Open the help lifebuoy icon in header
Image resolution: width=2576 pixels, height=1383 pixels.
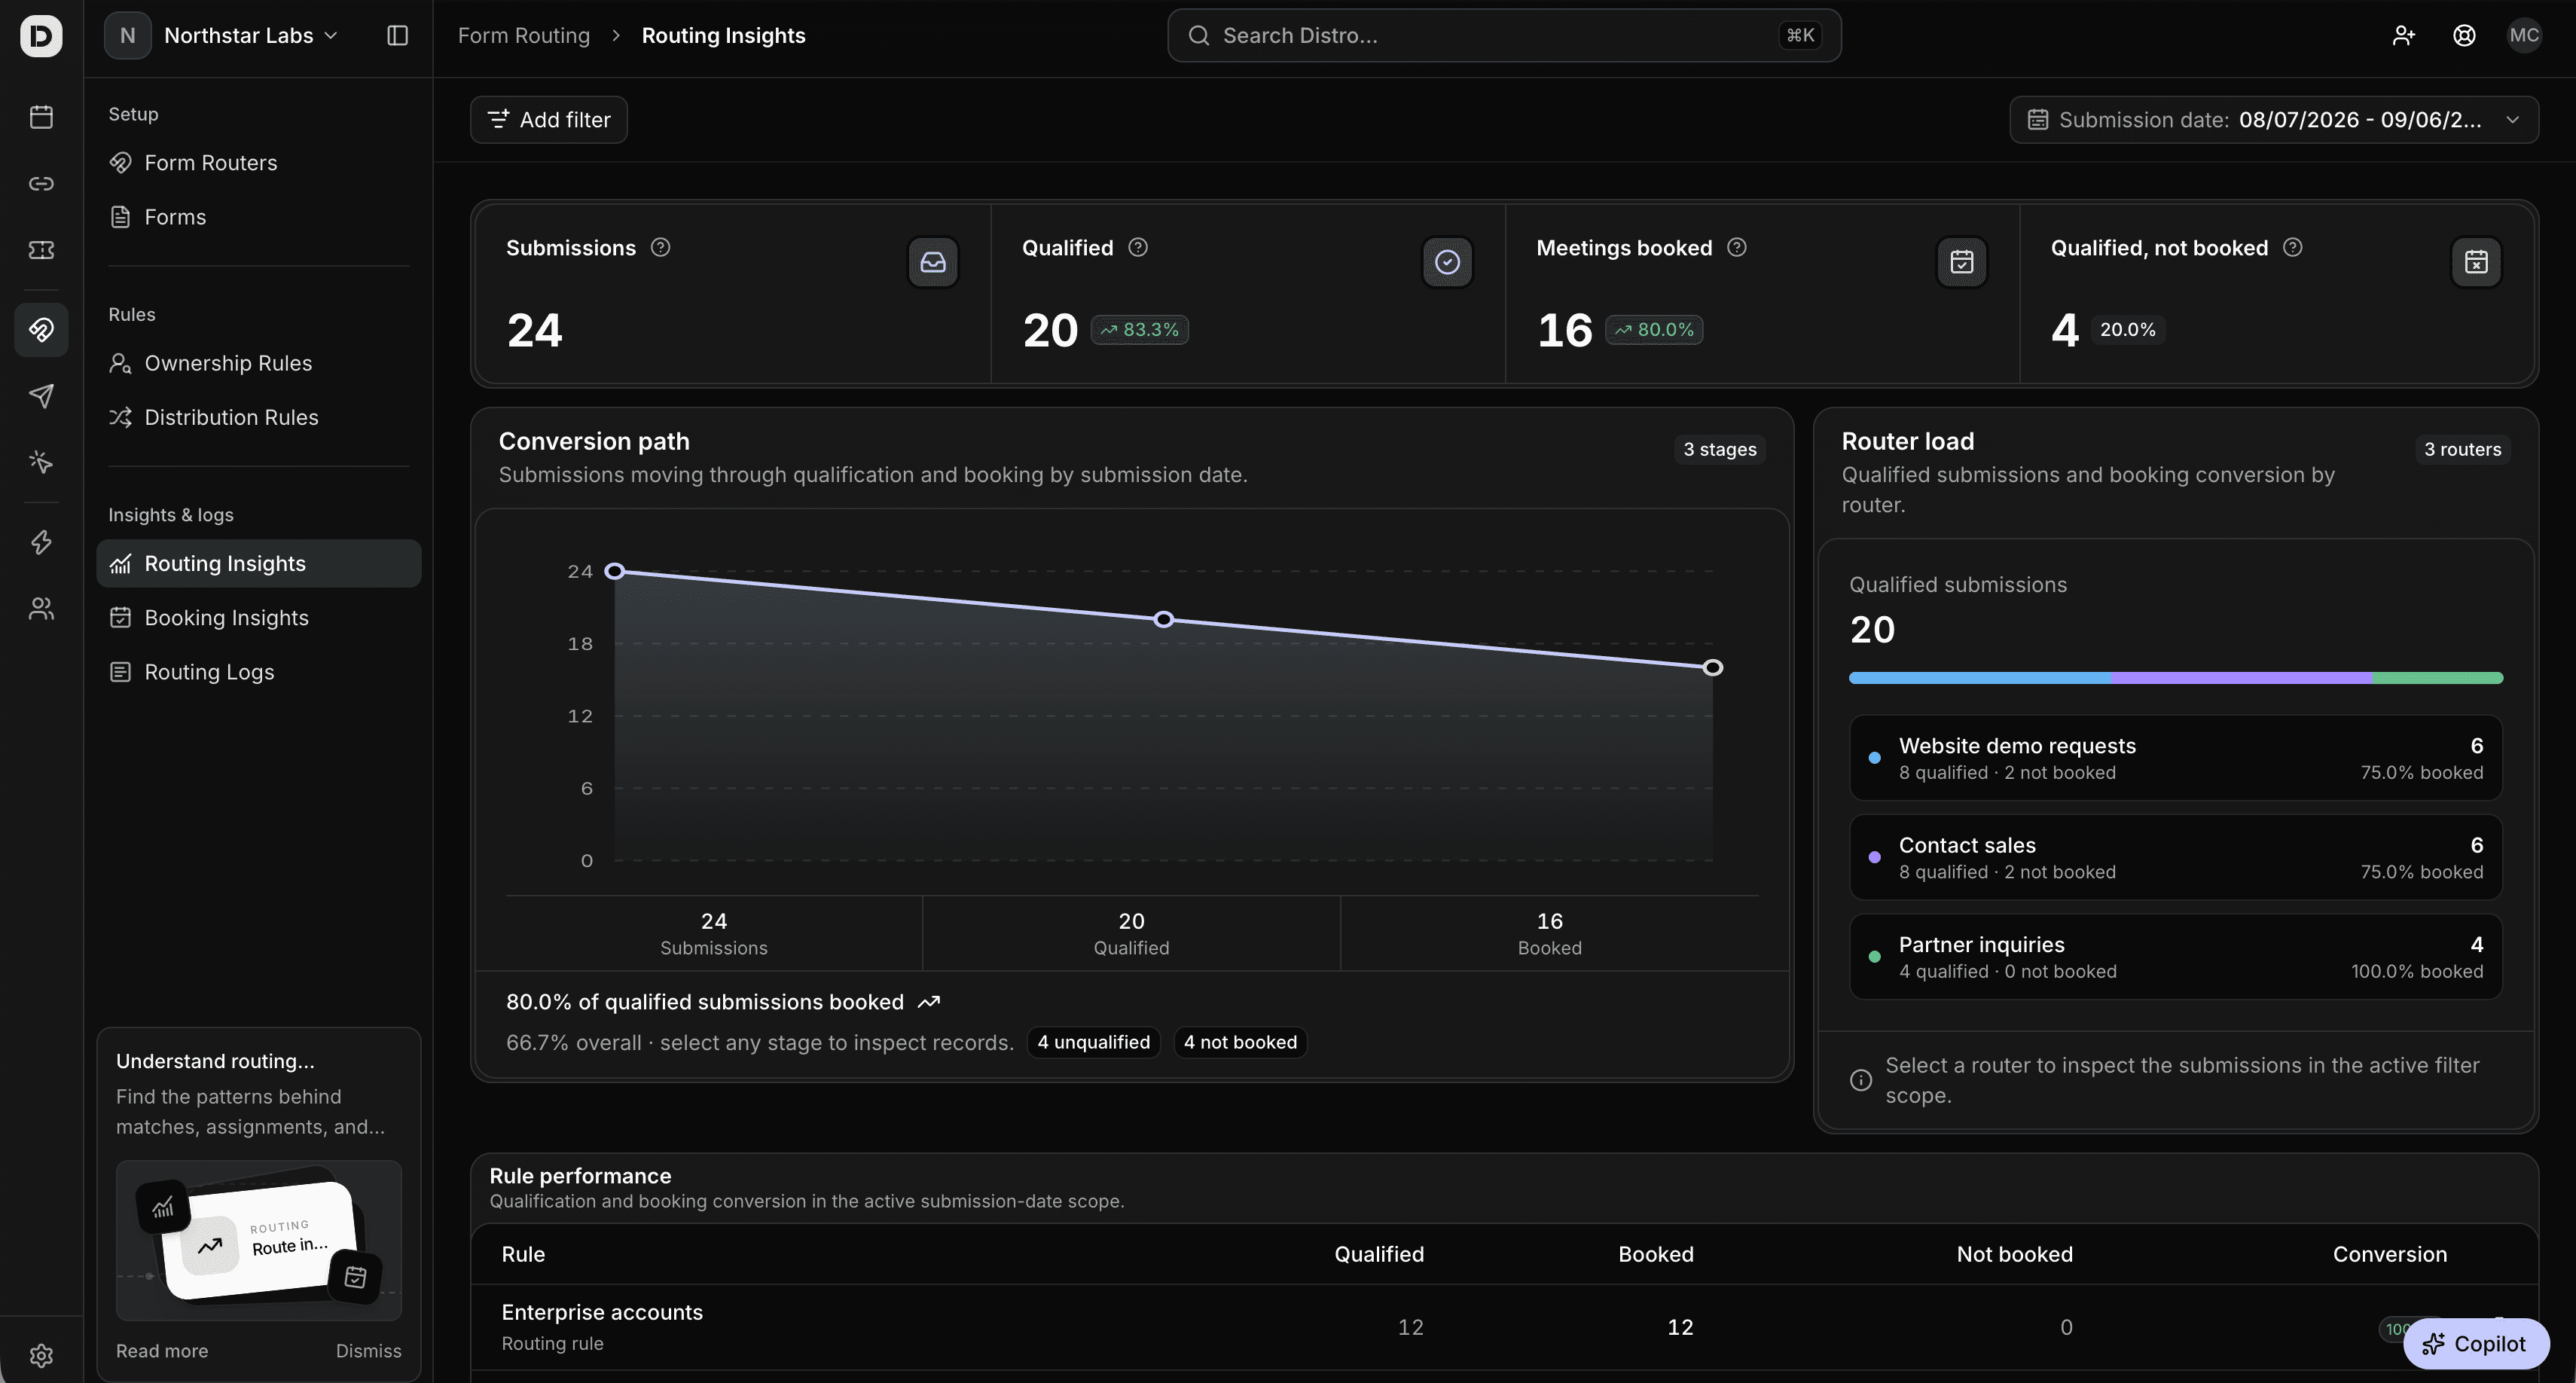pos(2464,36)
